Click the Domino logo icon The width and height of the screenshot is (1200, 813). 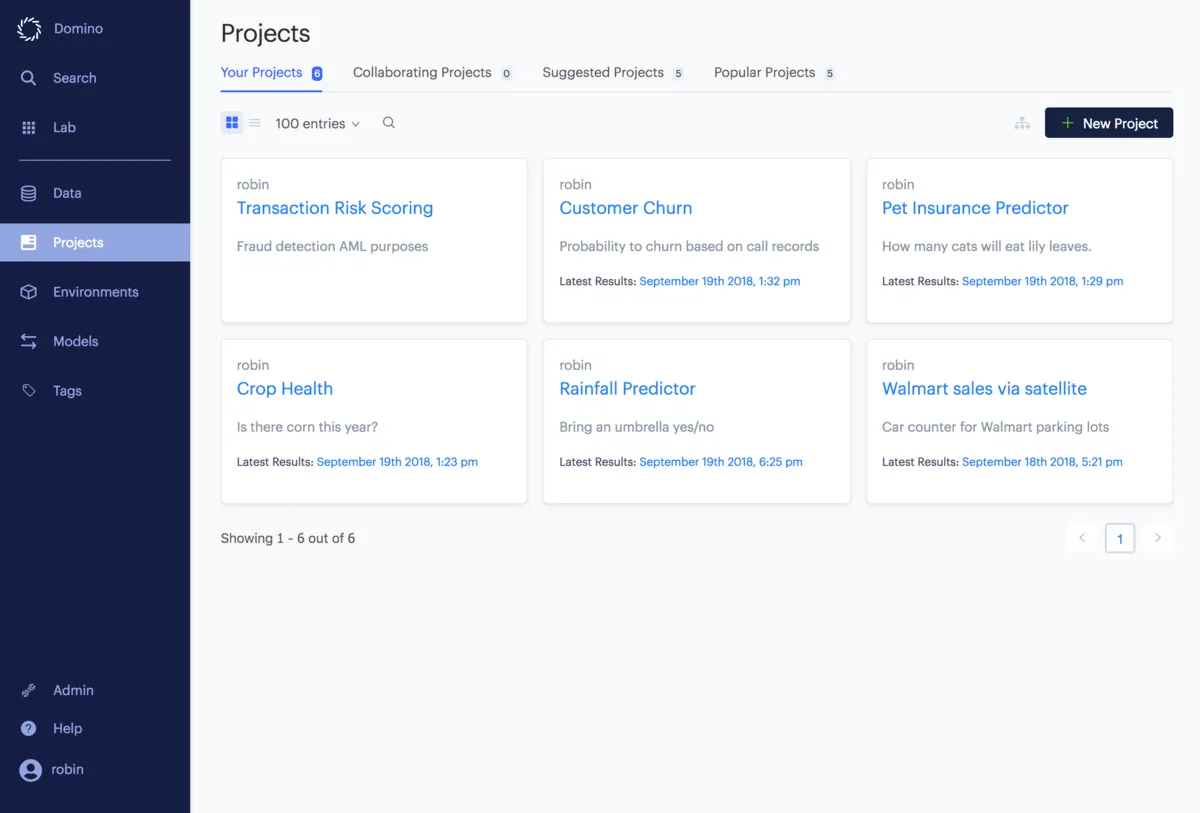pyautogui.click(x=29, y=29)
